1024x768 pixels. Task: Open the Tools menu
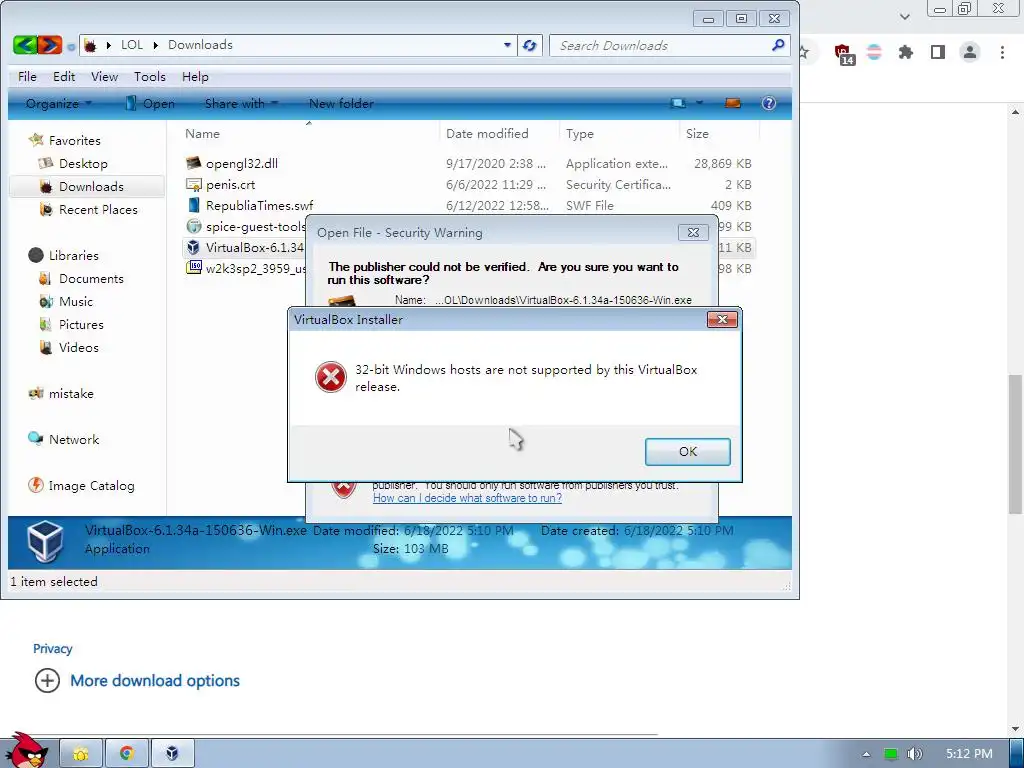tap(150, 76)
